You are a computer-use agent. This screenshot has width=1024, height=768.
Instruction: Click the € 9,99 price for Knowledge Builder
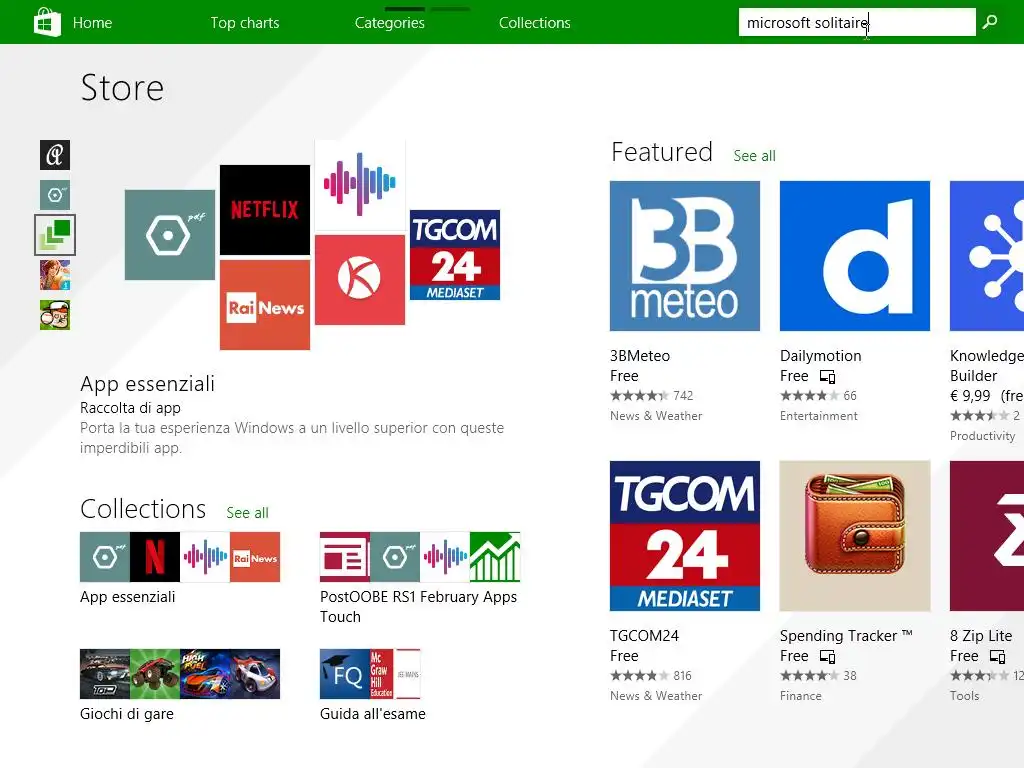point(971,396)
